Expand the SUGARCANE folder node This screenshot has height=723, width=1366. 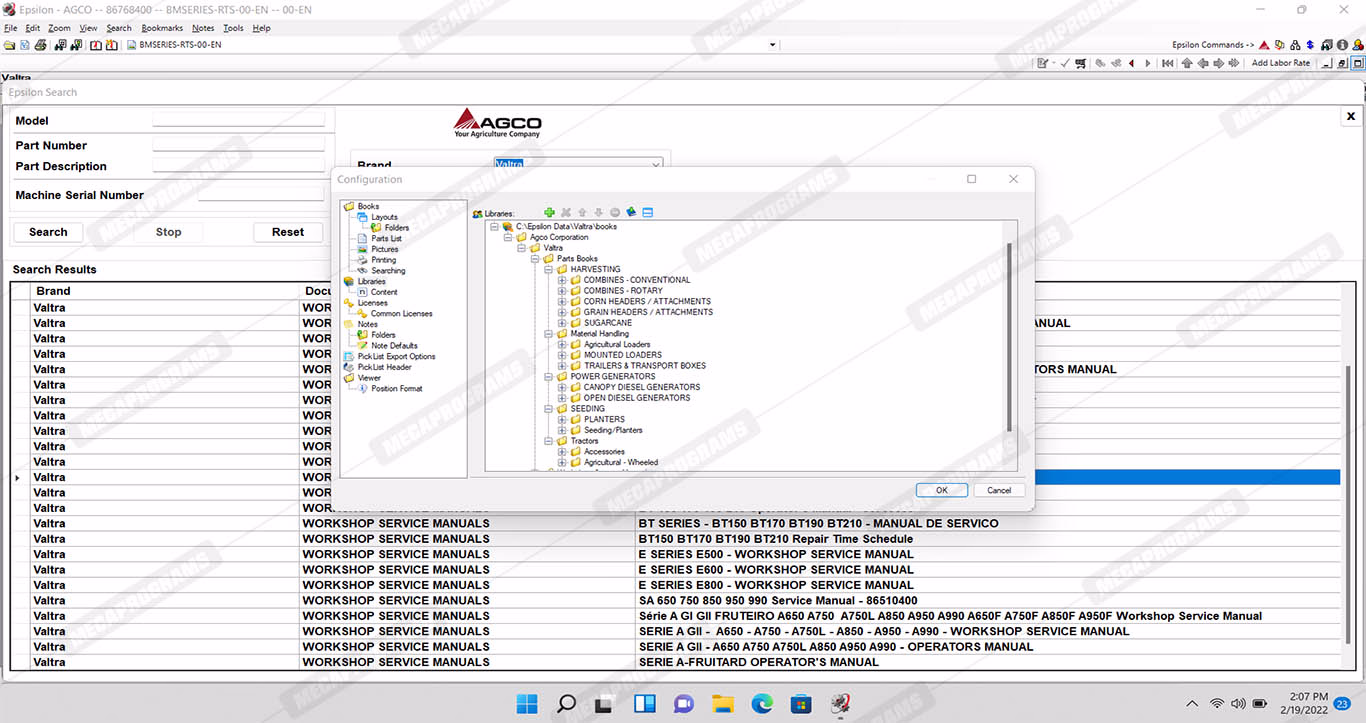(x=563, y=323)
